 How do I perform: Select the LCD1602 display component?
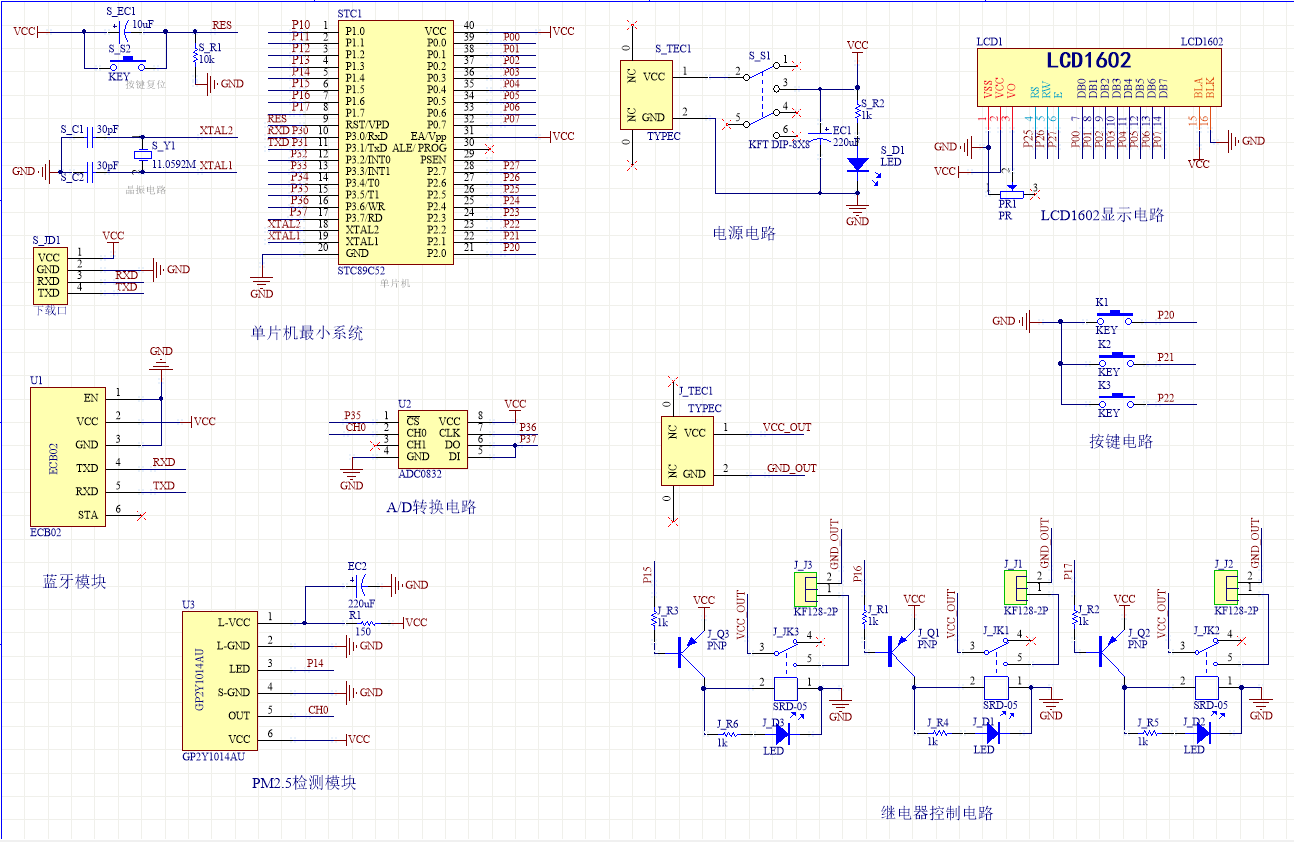click(1099, 77)
